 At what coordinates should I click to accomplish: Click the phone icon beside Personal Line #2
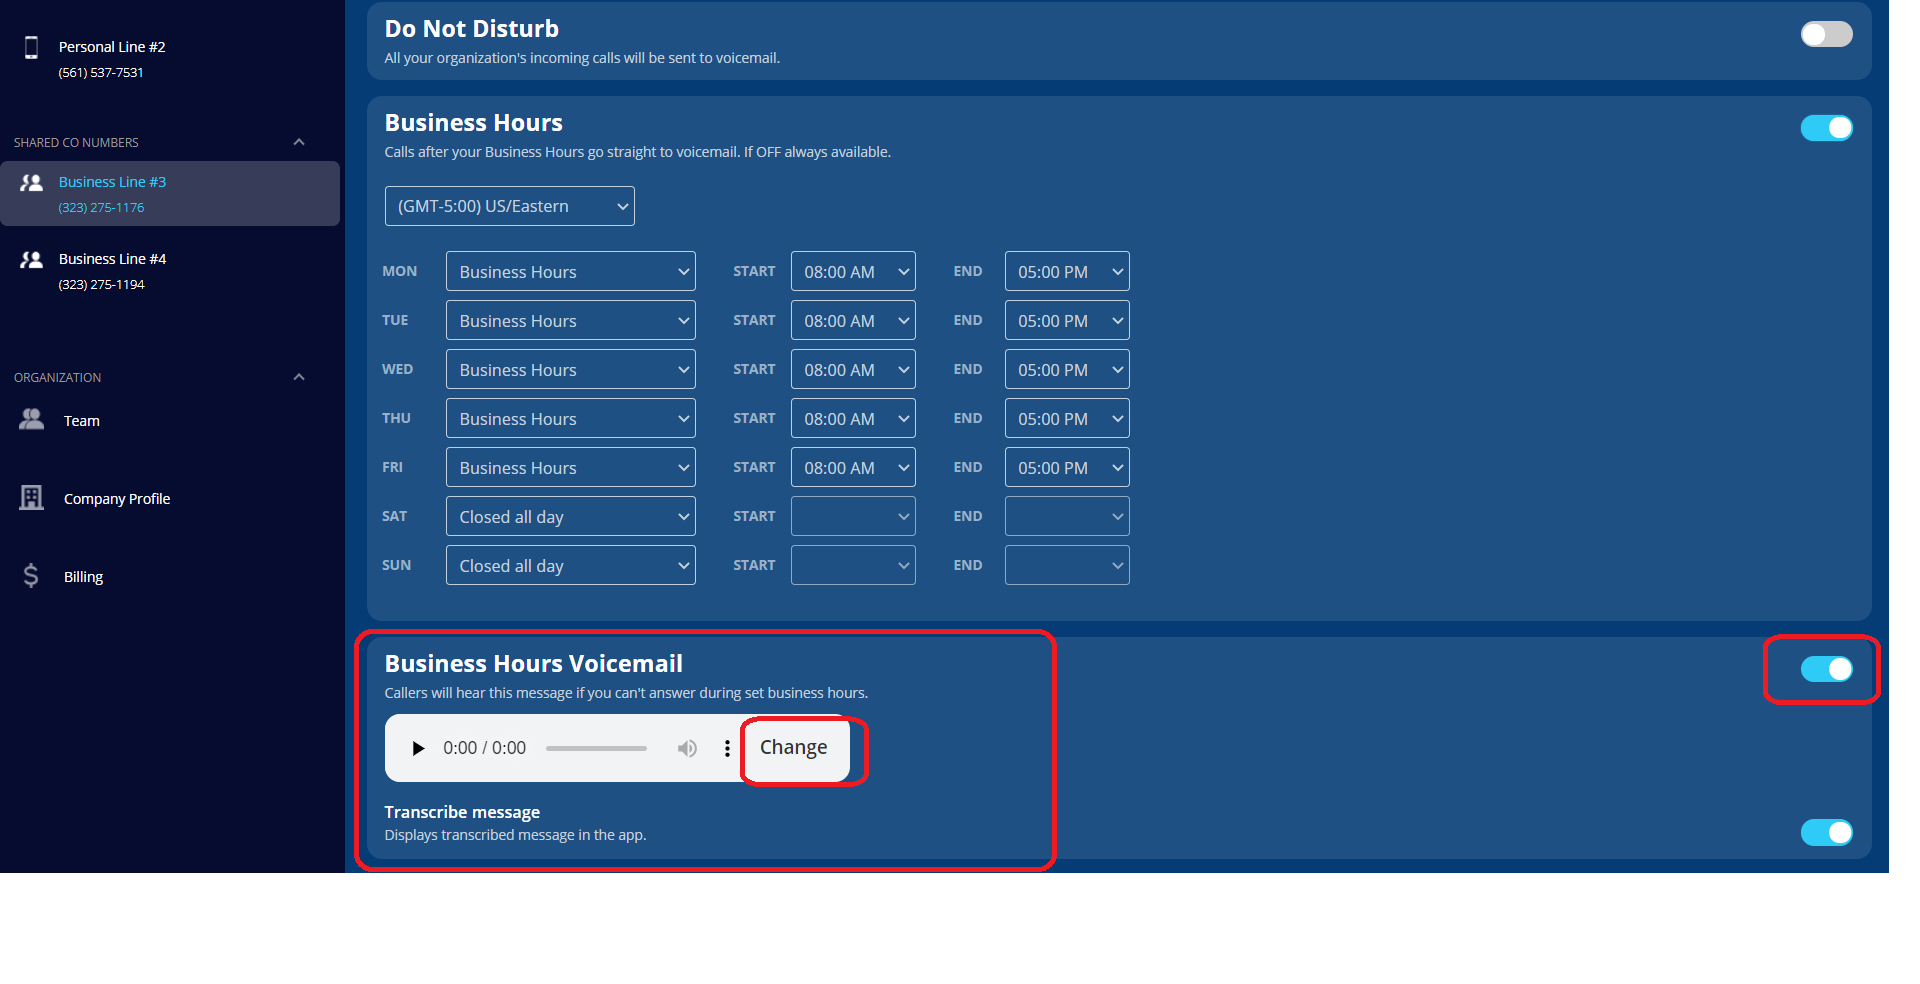31,47
